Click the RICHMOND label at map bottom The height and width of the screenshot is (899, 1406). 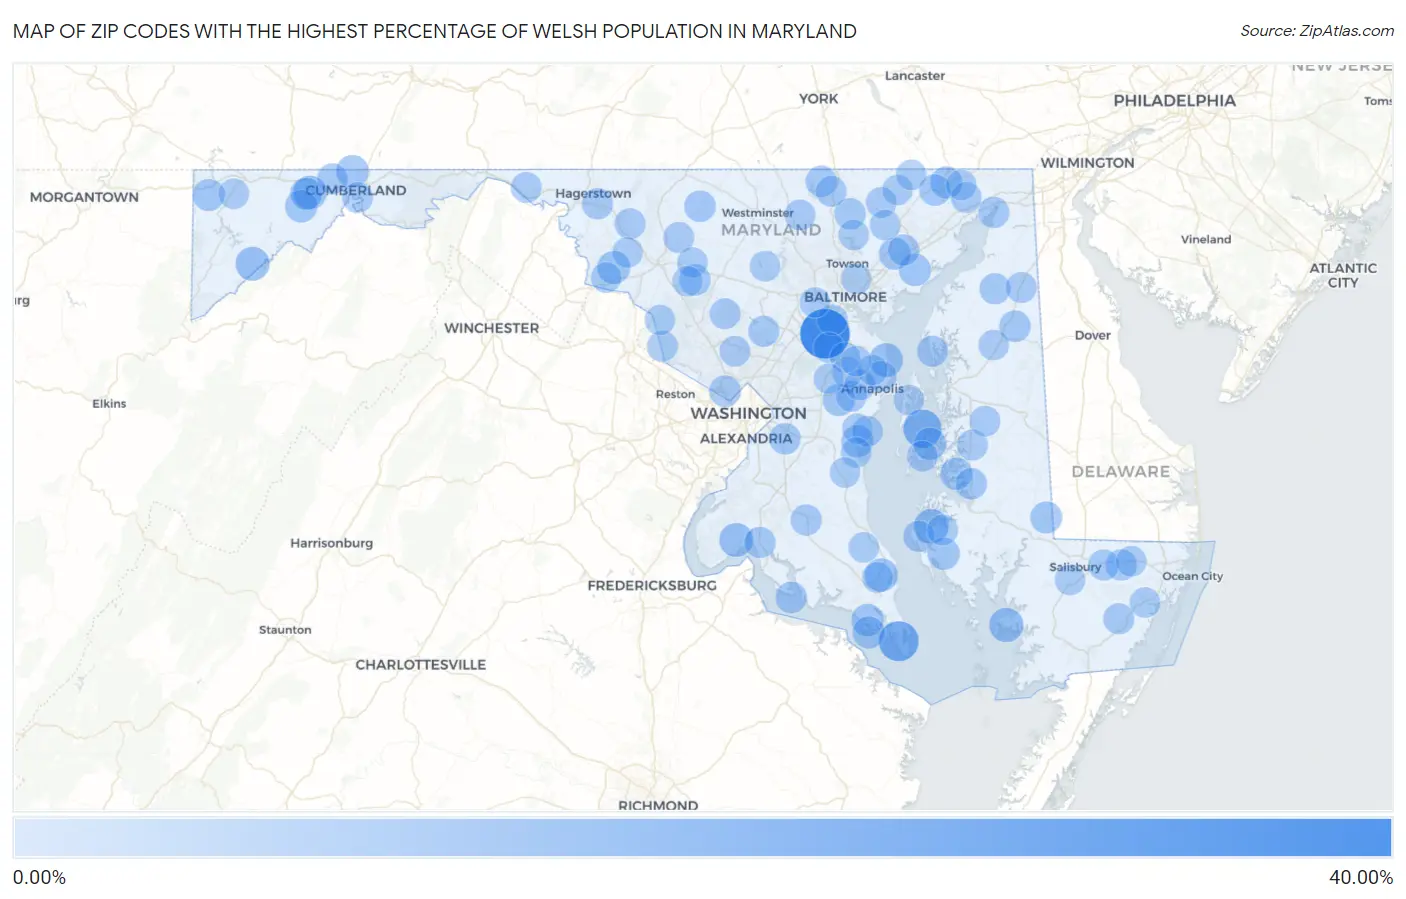(x=658, y=804)
